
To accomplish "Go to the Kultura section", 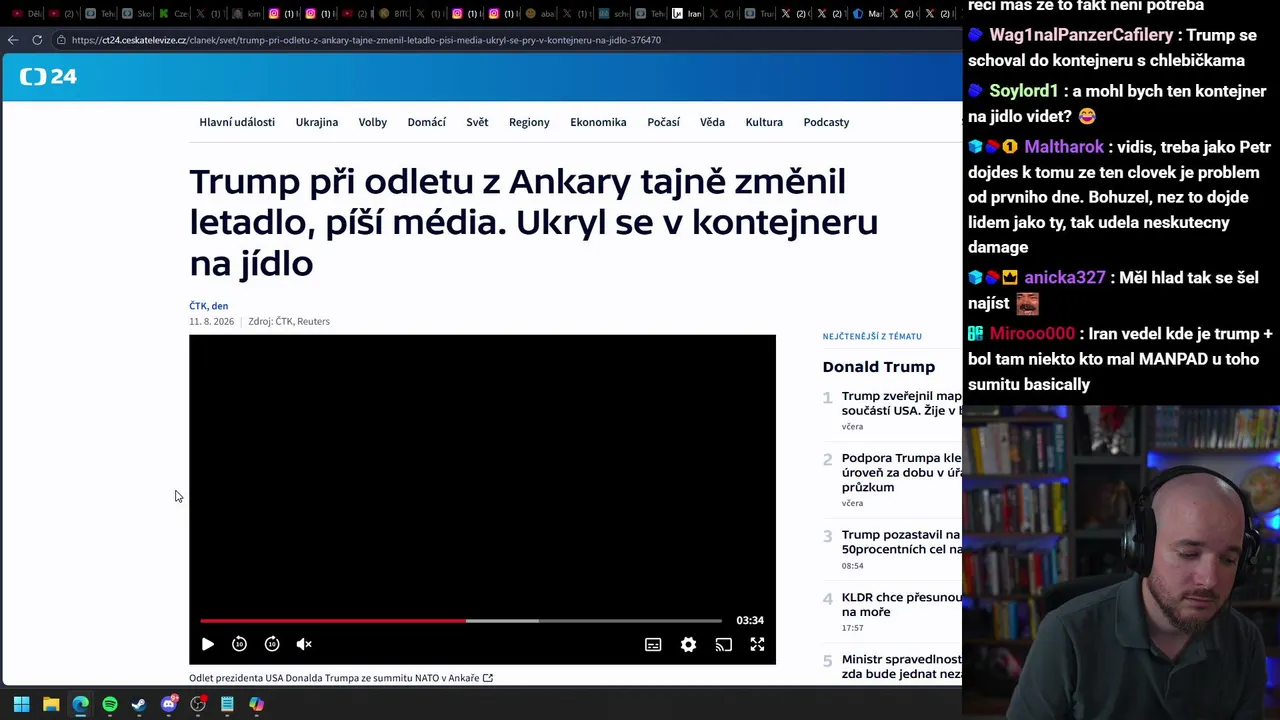I will pos(764,122).
